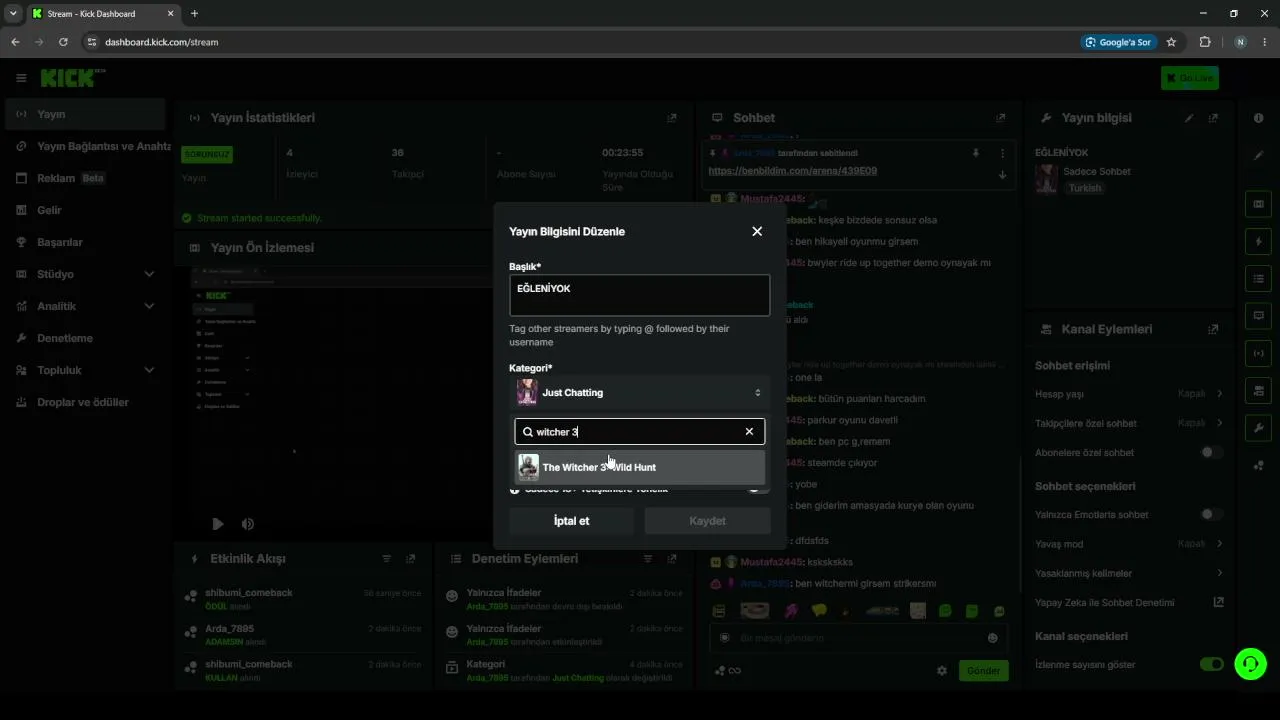Collapse the pinned message with the arrow

1002,175
